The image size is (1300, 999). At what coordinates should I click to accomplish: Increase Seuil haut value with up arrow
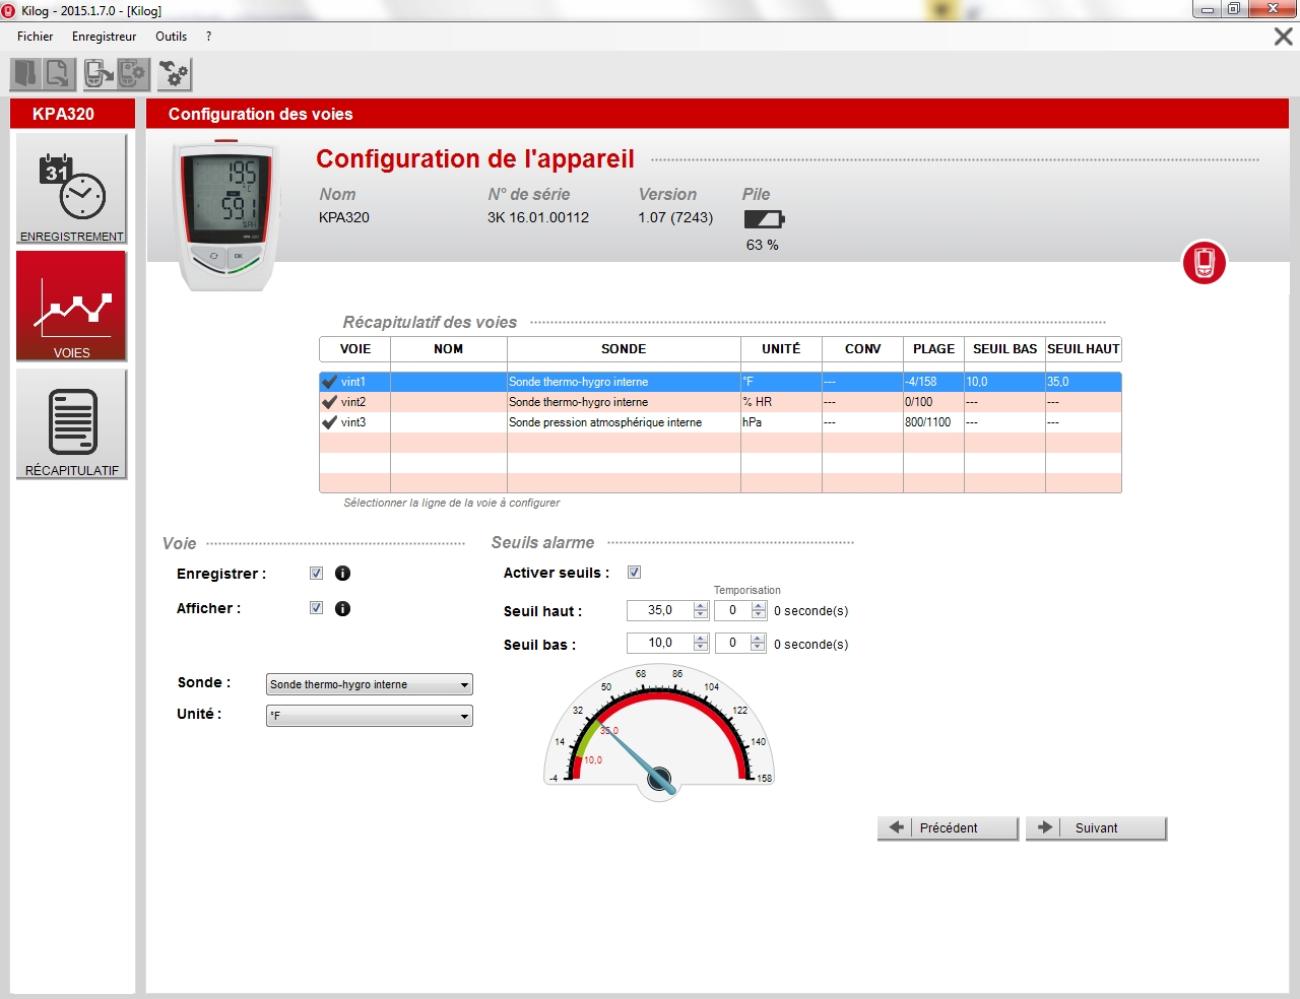700,606
